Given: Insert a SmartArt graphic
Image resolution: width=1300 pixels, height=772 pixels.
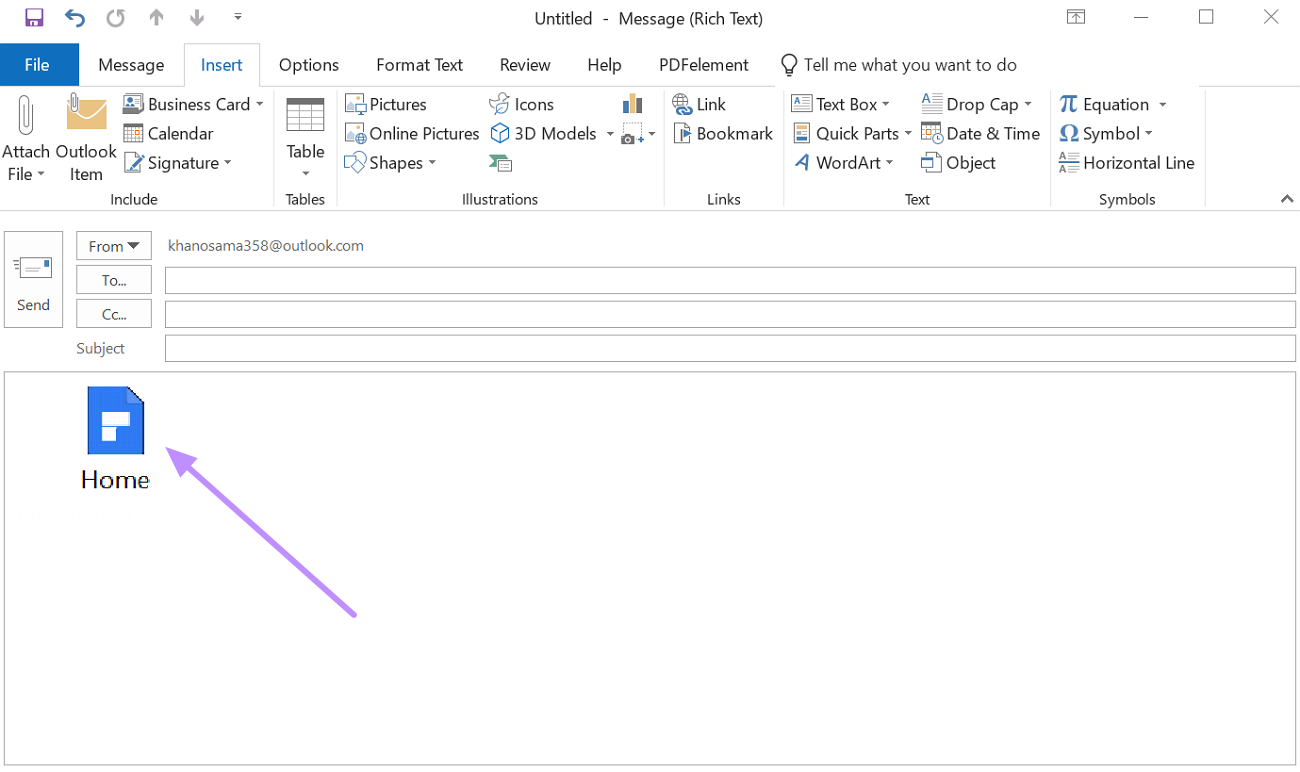Looking at the screenshot, I should click(x=501, y=163).
